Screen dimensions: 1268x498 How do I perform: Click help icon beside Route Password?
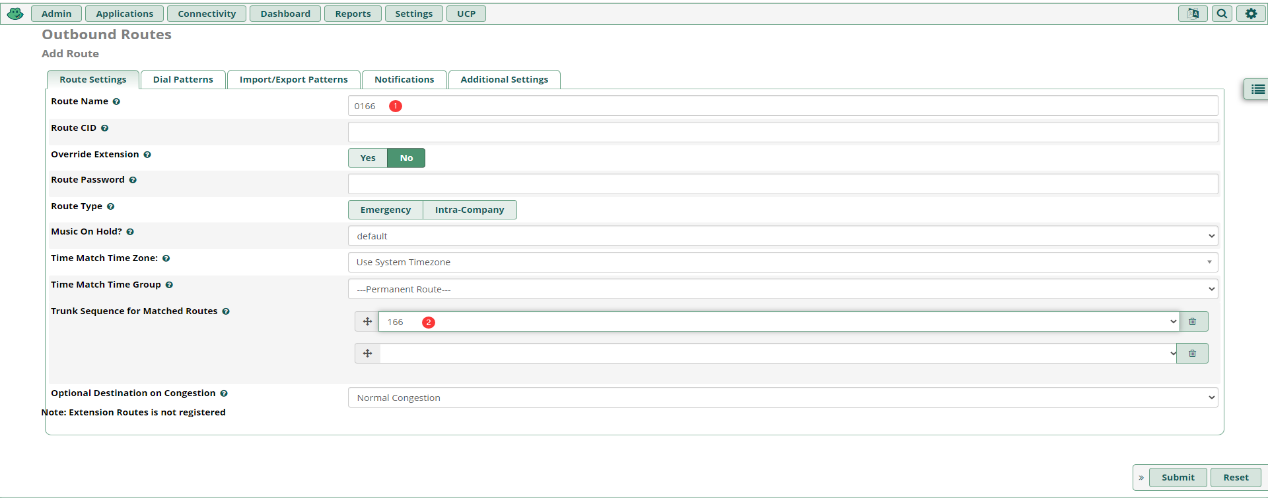click(x=133, y=180)
